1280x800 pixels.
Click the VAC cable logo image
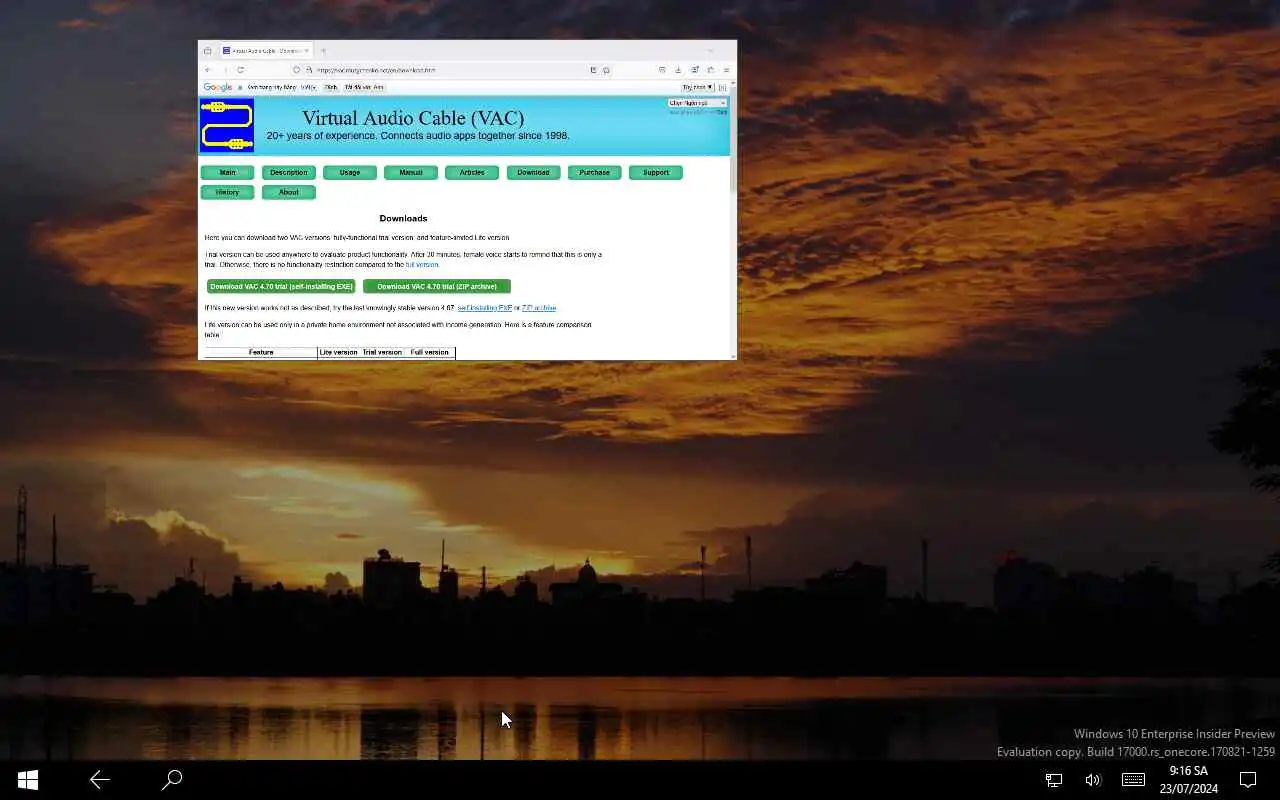coord(227,125)
